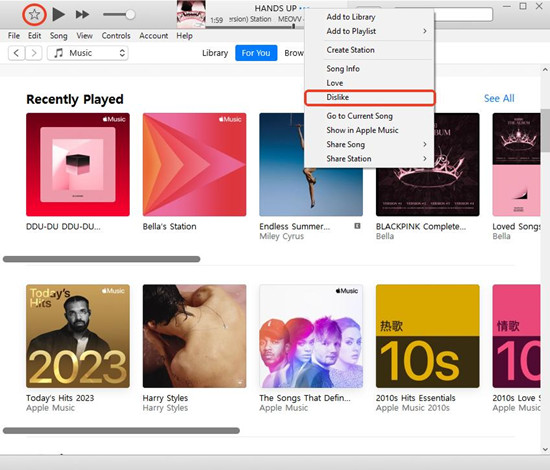Open the View menu
The width and height of the screenshot is (550, 470).
click(x=85, y=36)
